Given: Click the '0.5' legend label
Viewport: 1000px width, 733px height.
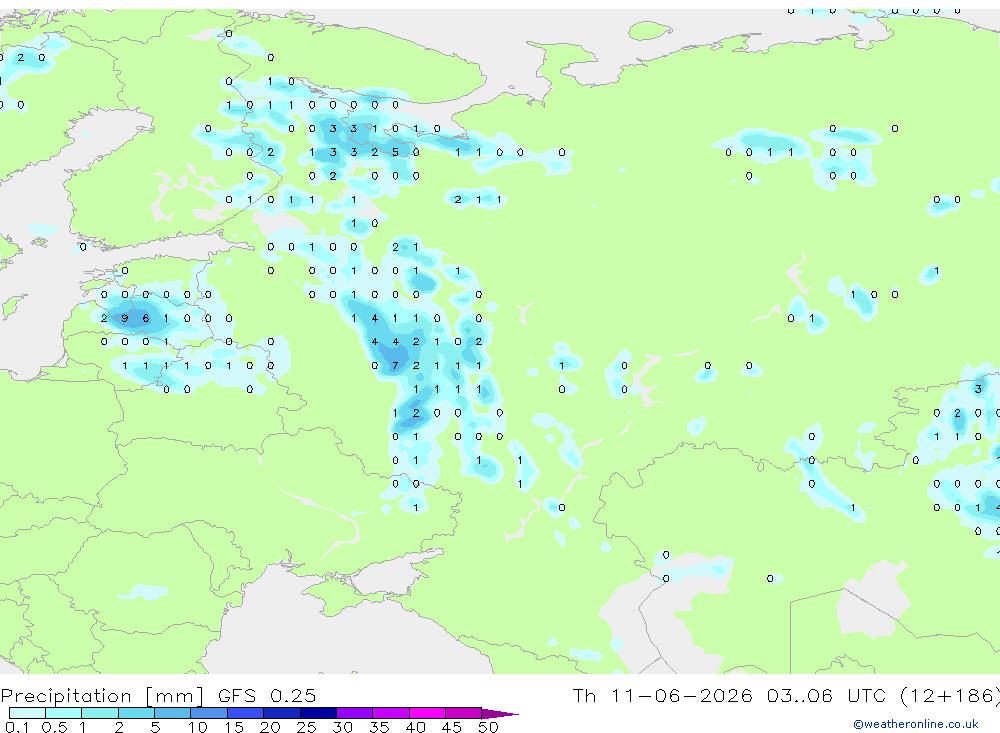Looking at the screenshot, I should (x=54, y=727).
